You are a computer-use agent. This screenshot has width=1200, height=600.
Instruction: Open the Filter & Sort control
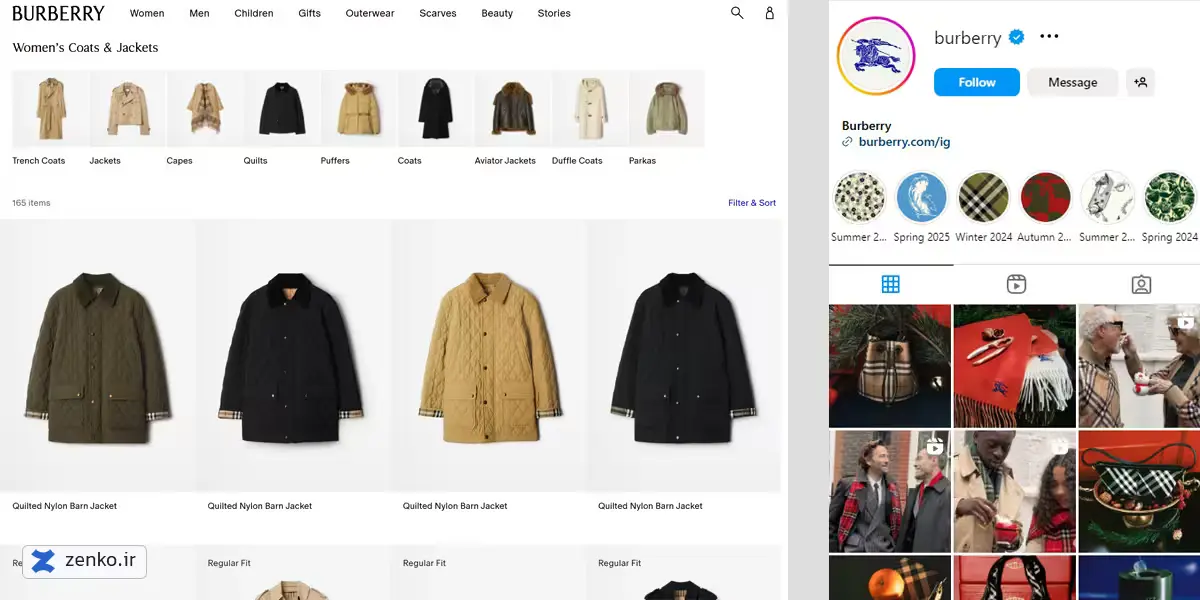(752, 203)
